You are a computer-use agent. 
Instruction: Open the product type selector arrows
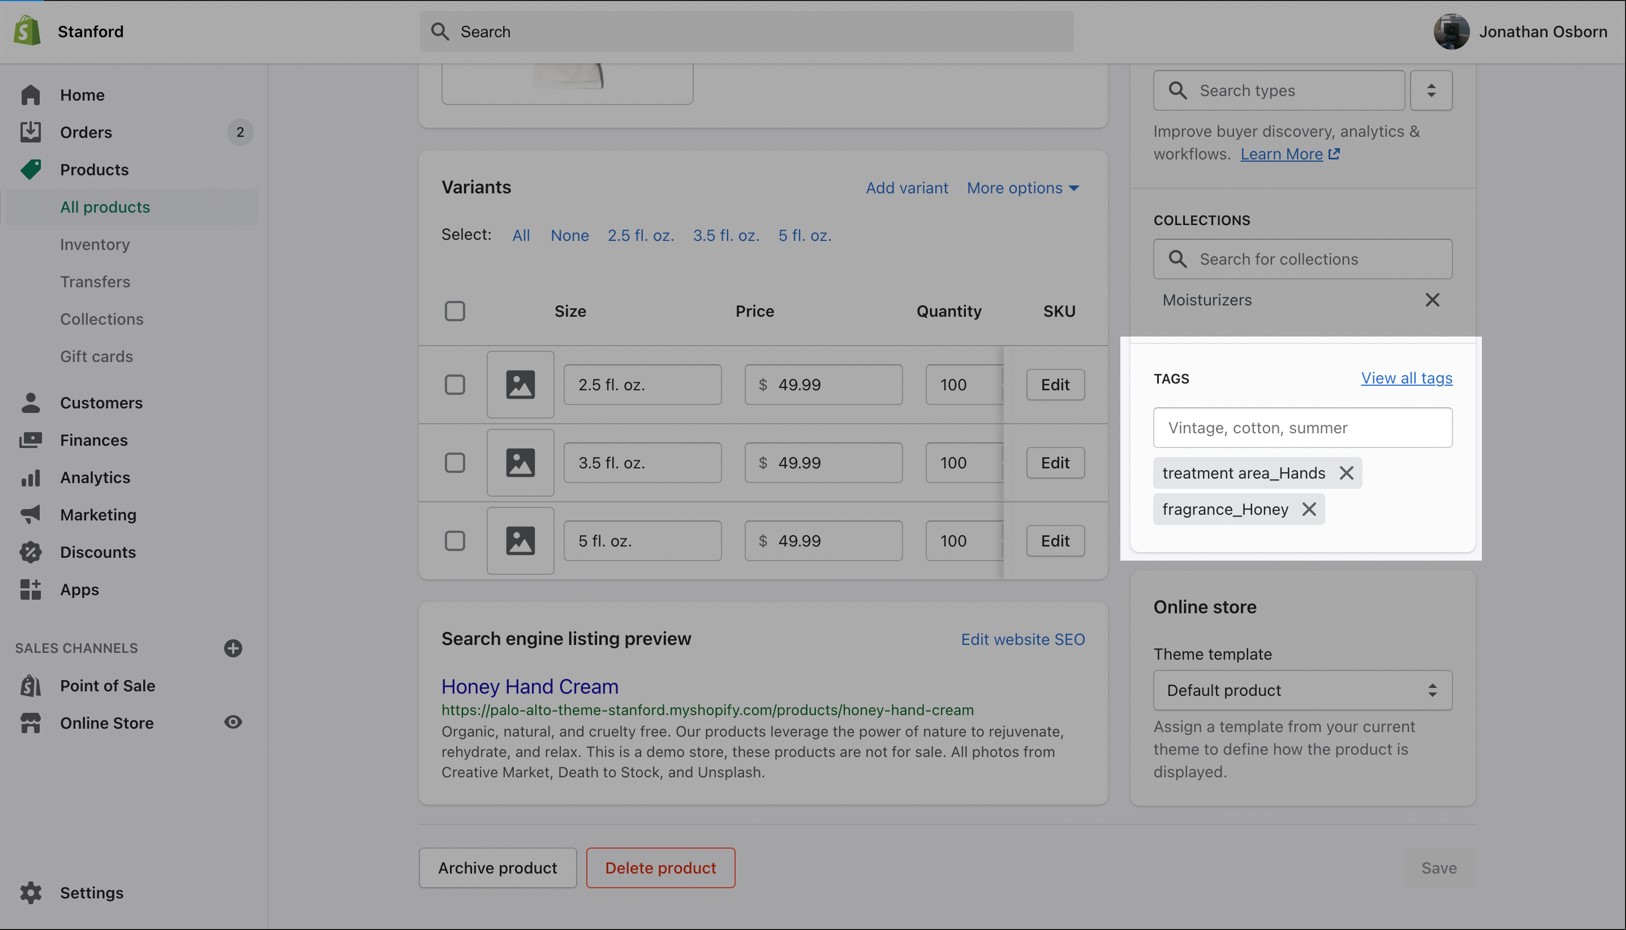(1430, 91)
